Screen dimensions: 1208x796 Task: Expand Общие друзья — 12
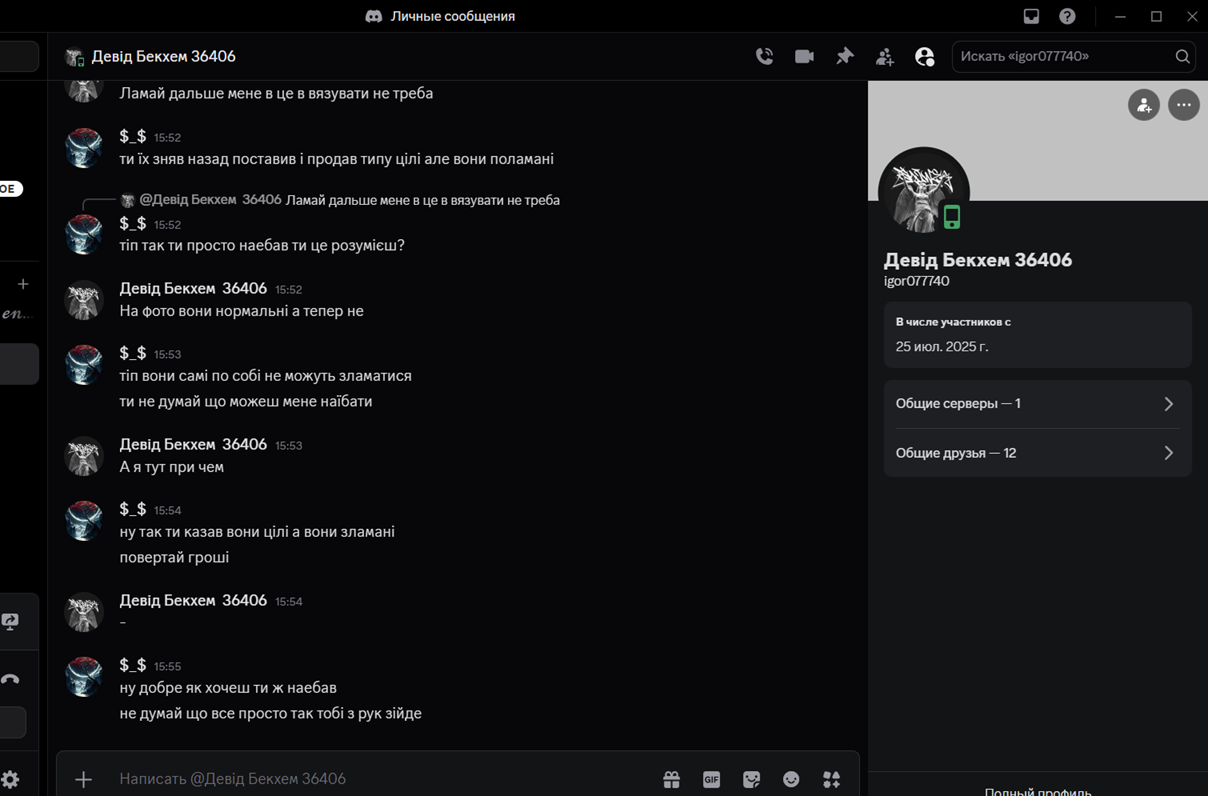(x=1037, y=453)
